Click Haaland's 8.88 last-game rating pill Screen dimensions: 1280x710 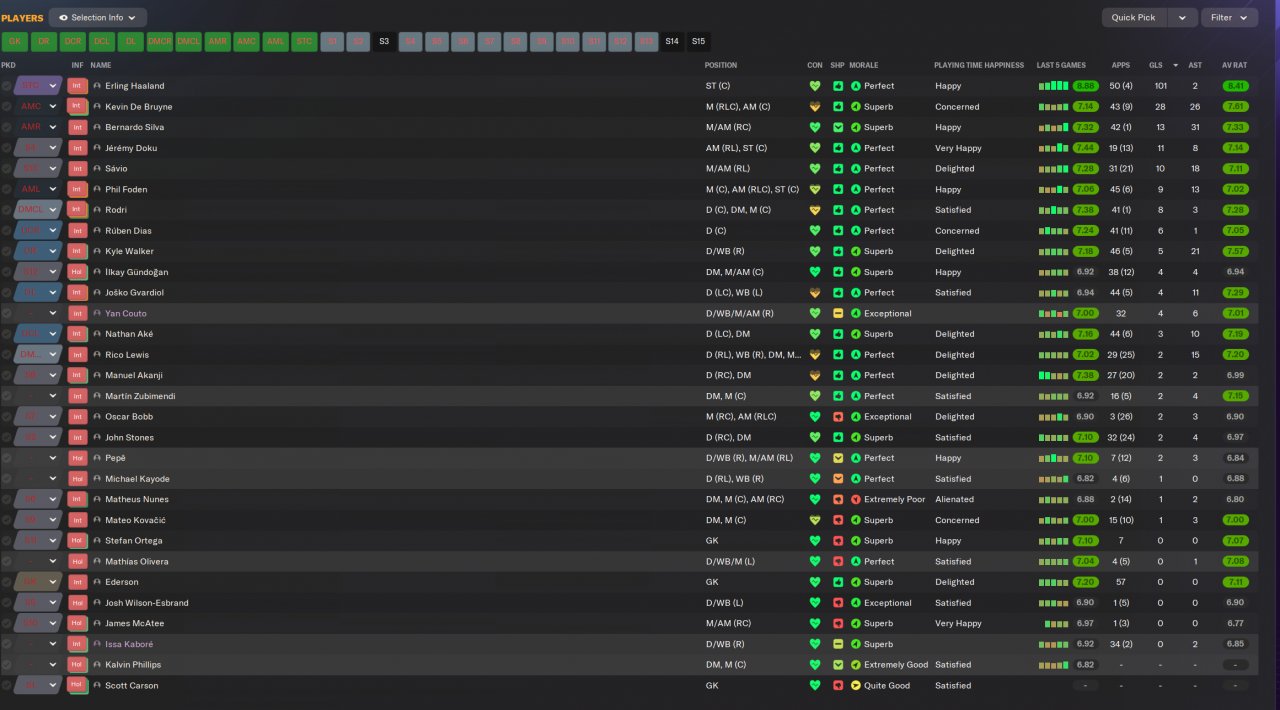tap(1086, 86)
